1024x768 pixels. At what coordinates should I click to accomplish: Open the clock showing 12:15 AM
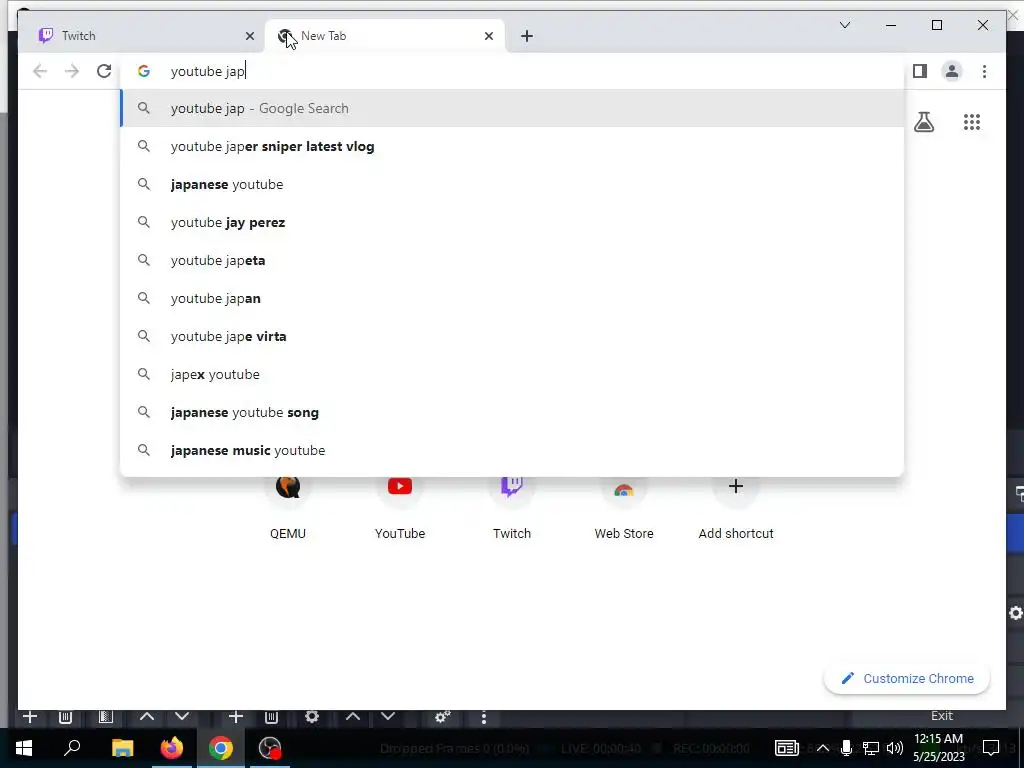click(938, 748)
